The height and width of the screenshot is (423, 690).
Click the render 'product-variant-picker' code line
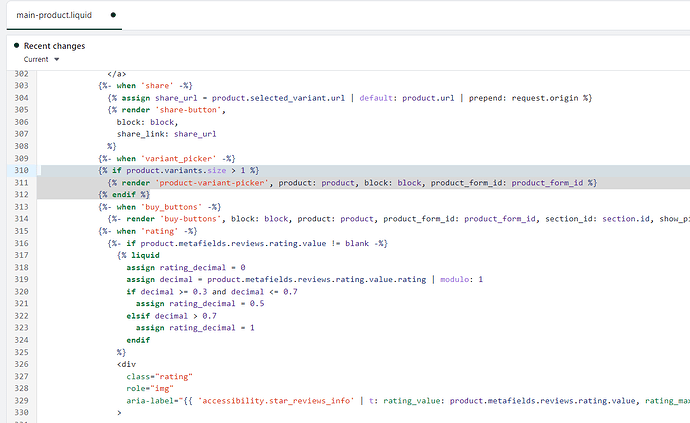click(x=352, y=183)
